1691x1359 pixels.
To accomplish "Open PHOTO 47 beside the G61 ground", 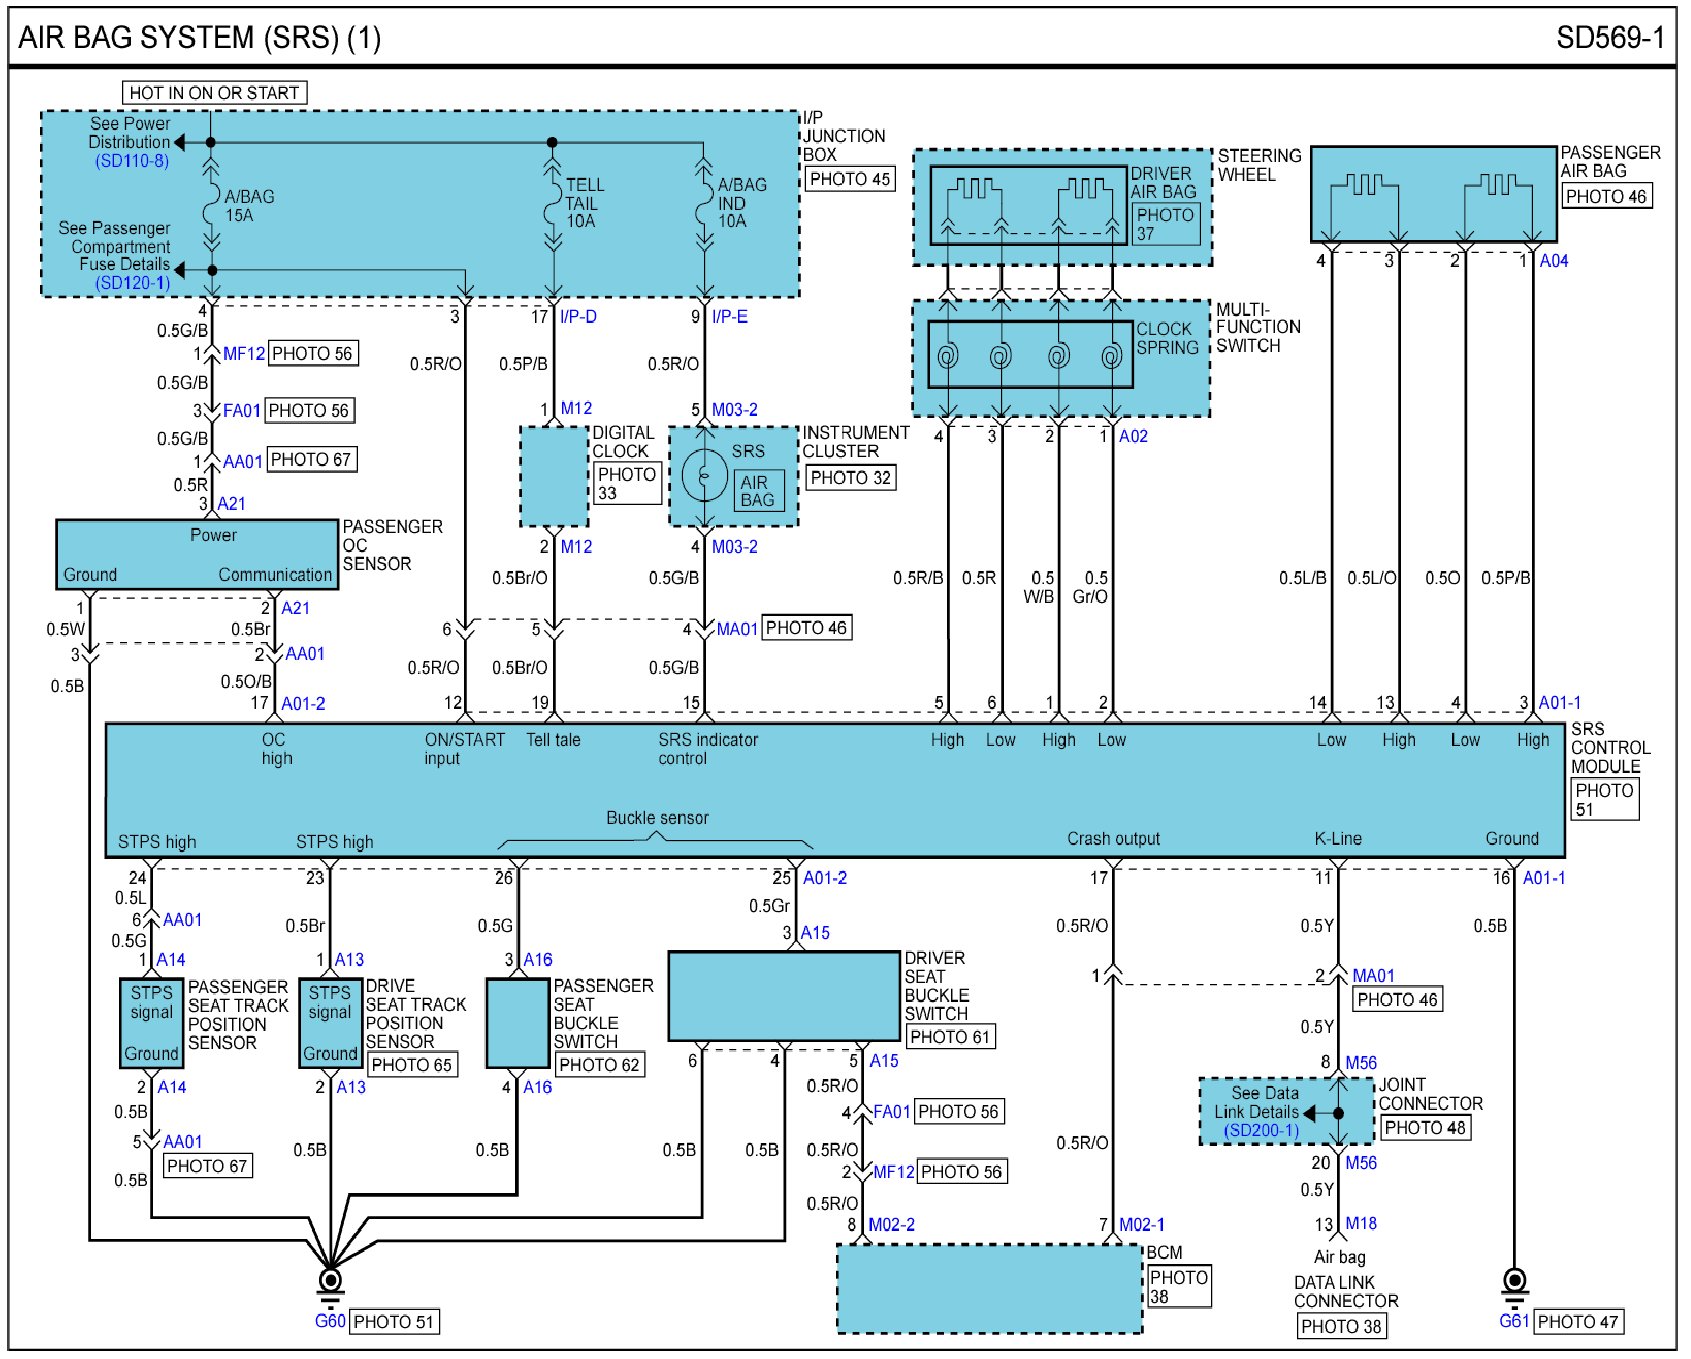I will (x=1577, y=1322).
